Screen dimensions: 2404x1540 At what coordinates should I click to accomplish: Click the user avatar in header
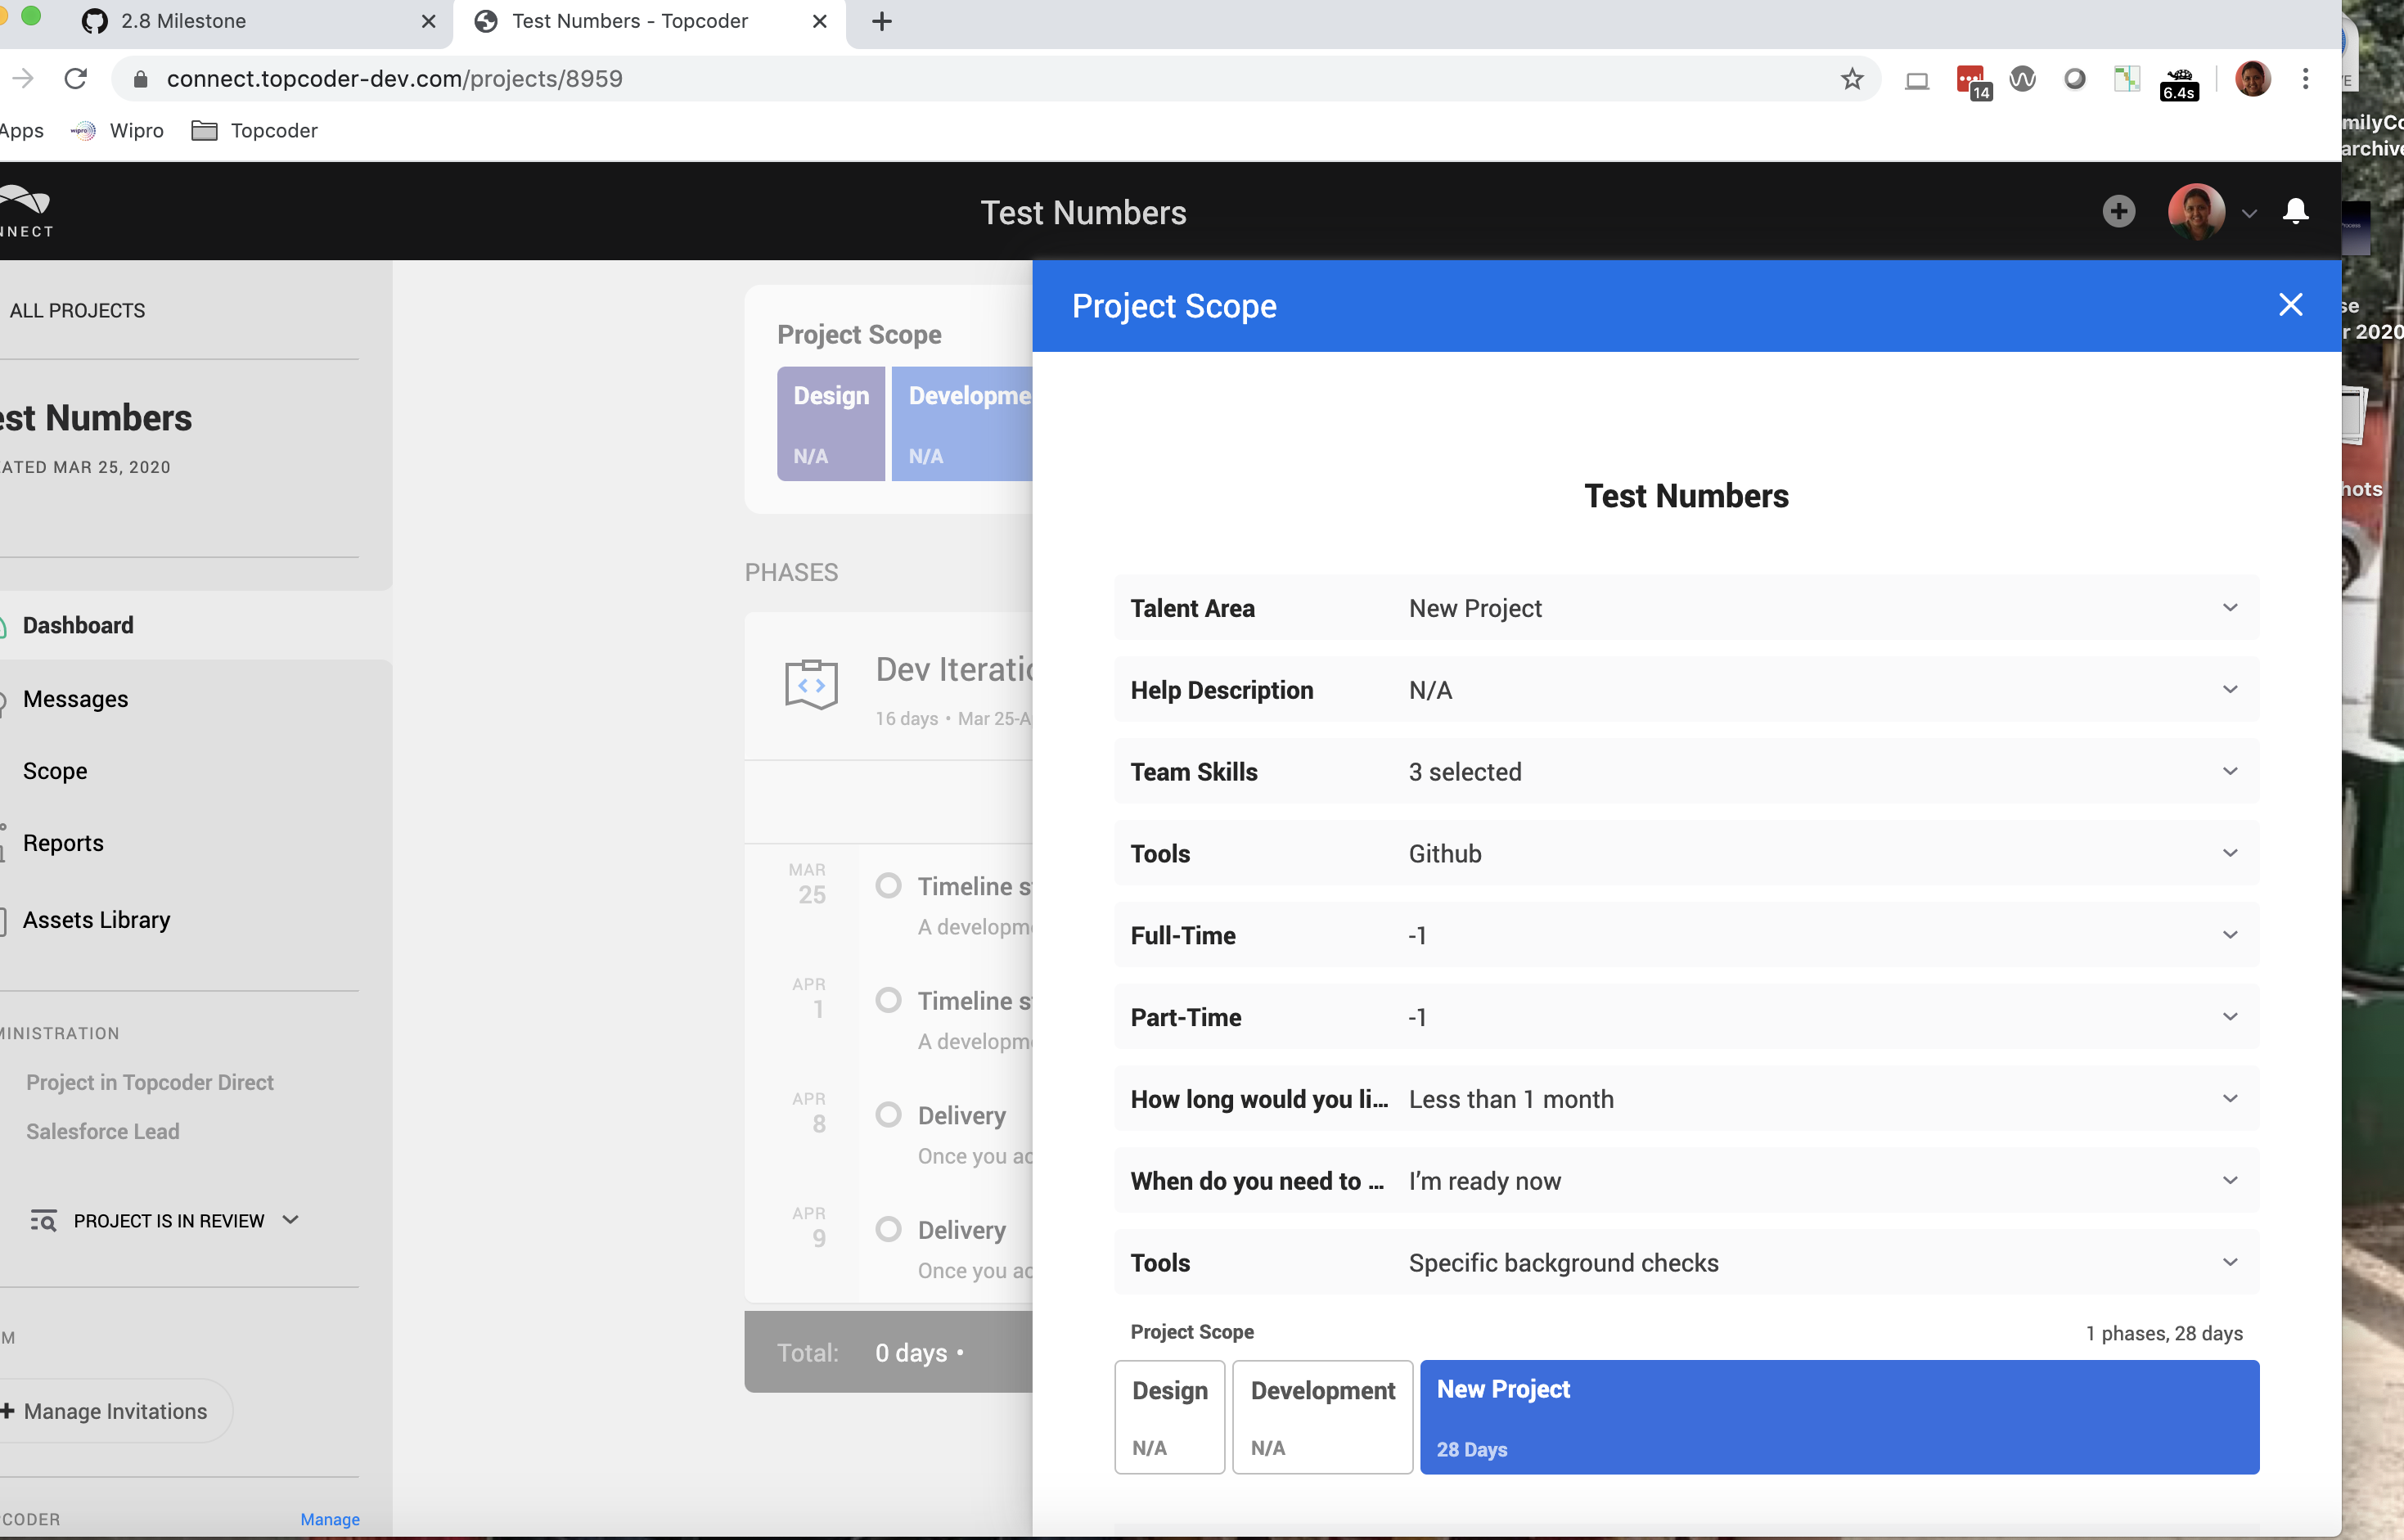2195,211
